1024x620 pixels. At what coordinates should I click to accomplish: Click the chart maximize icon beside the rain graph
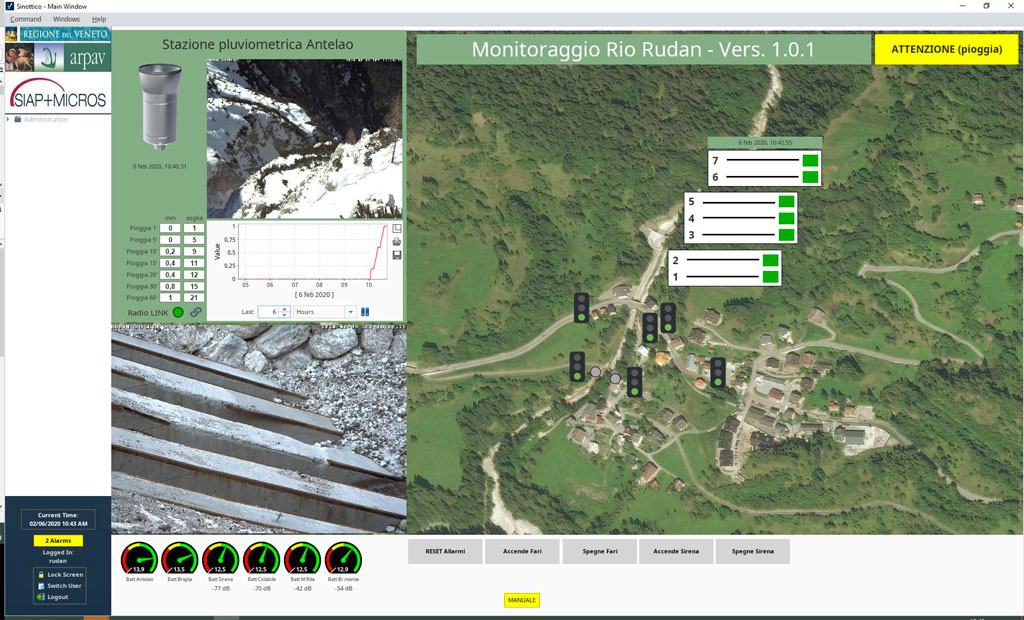pos(396,229)
